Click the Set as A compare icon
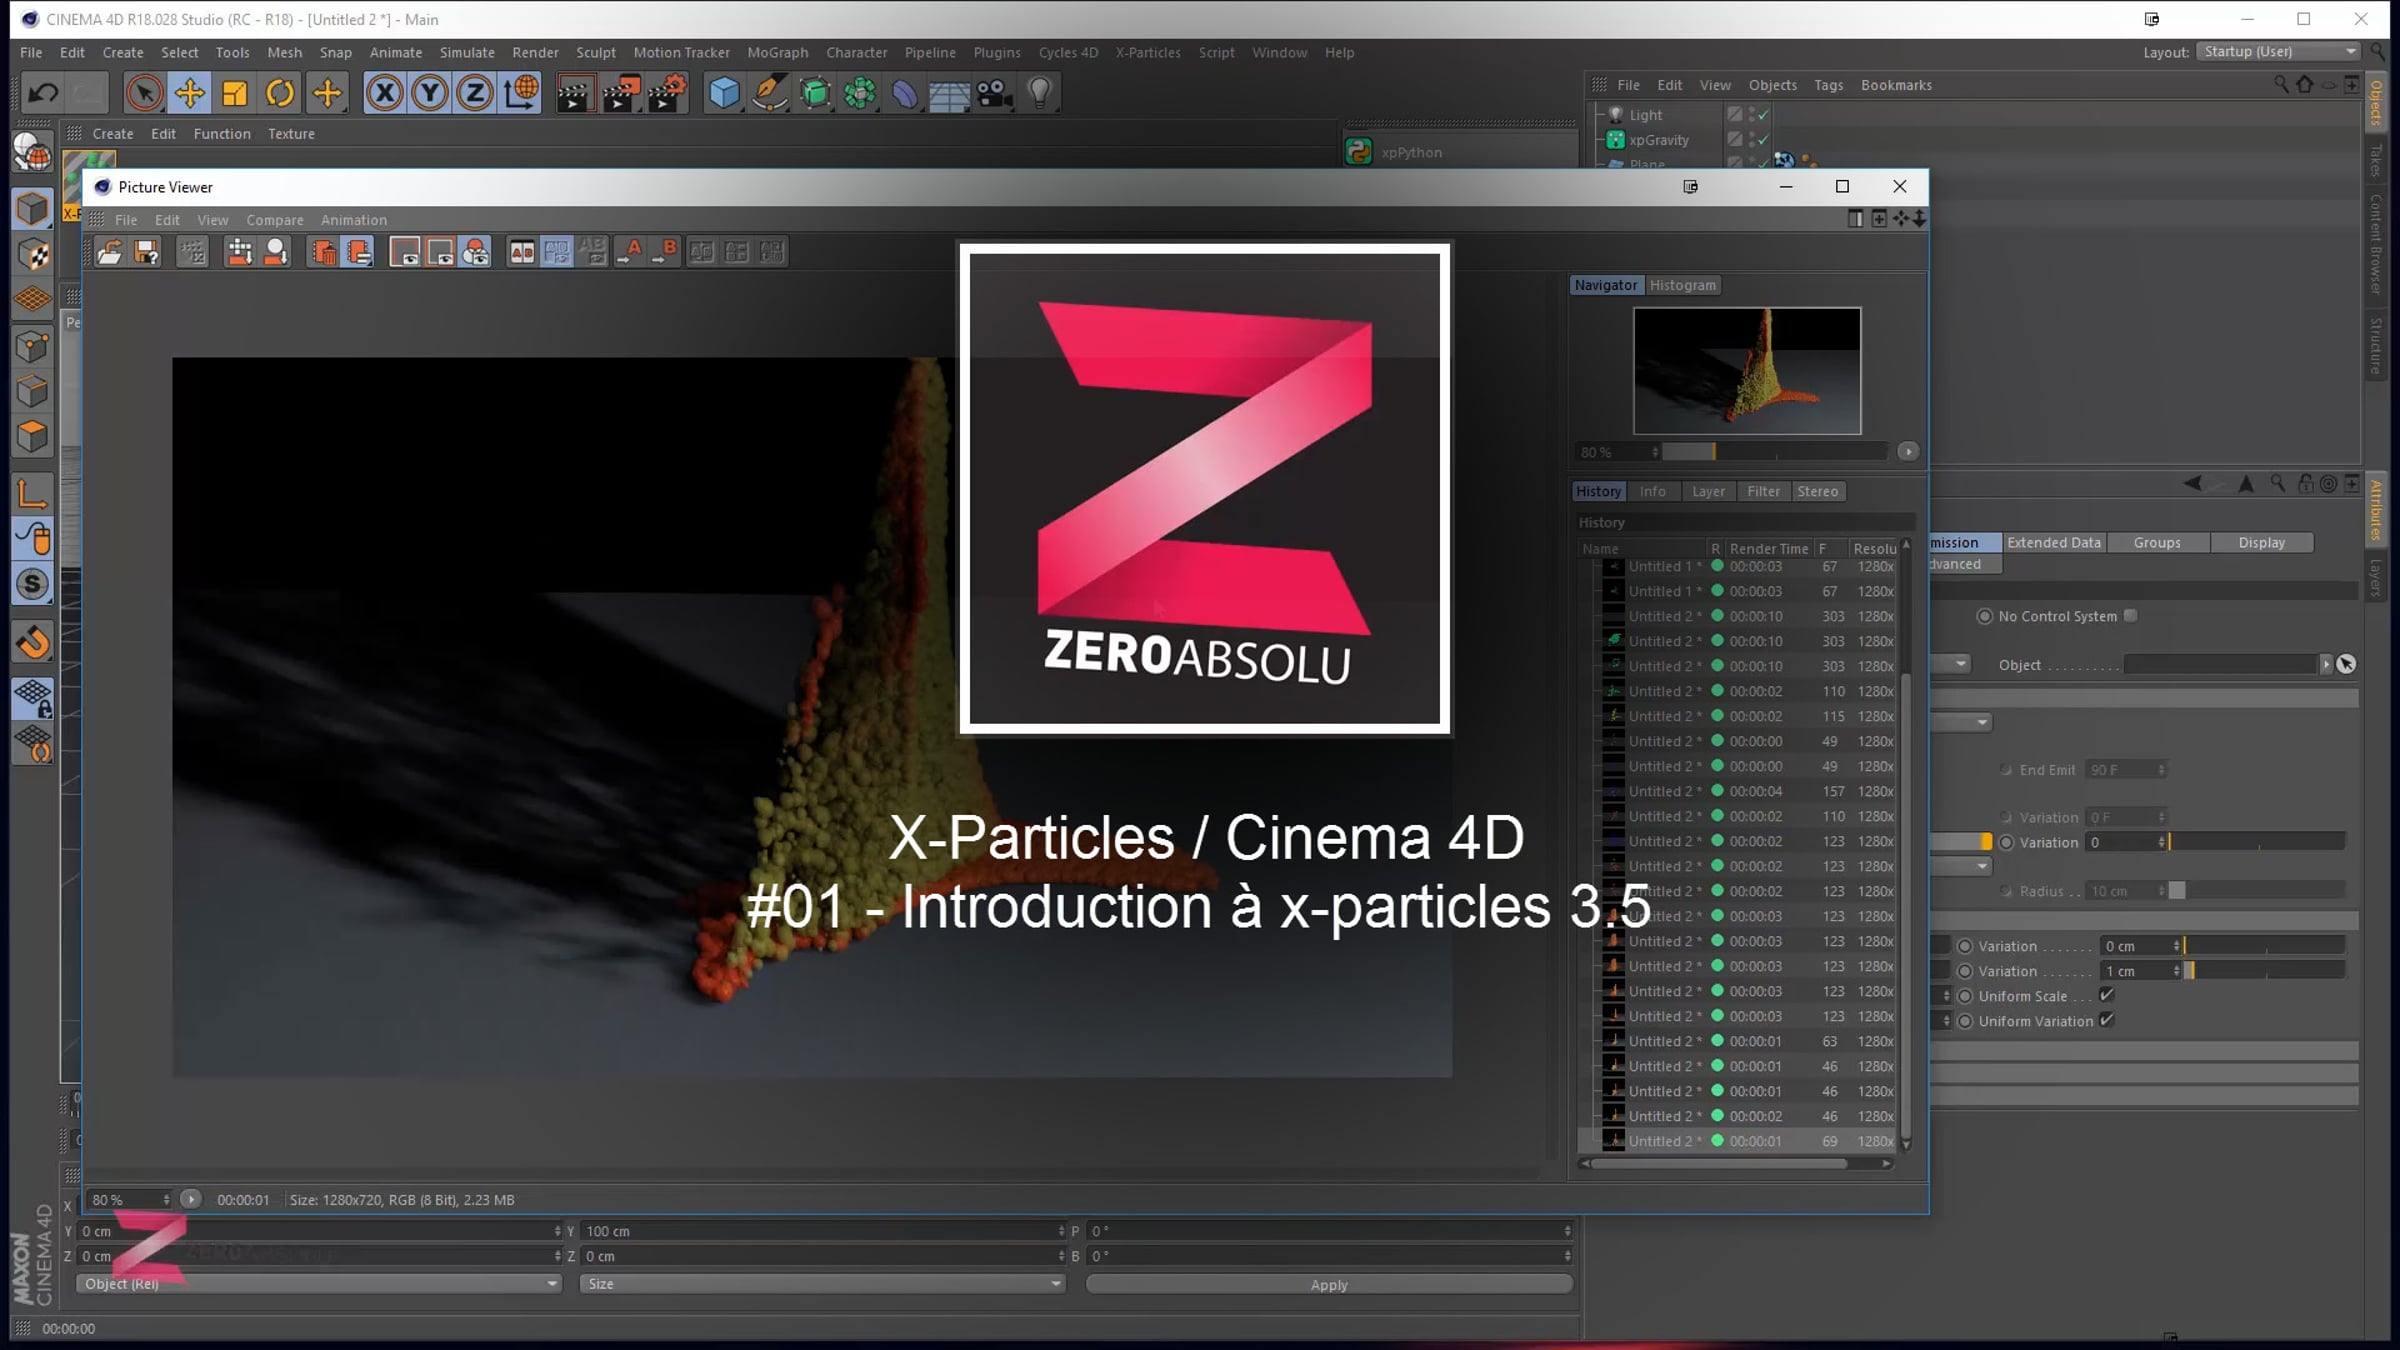2400x1350 pixels. click(630, 252)
